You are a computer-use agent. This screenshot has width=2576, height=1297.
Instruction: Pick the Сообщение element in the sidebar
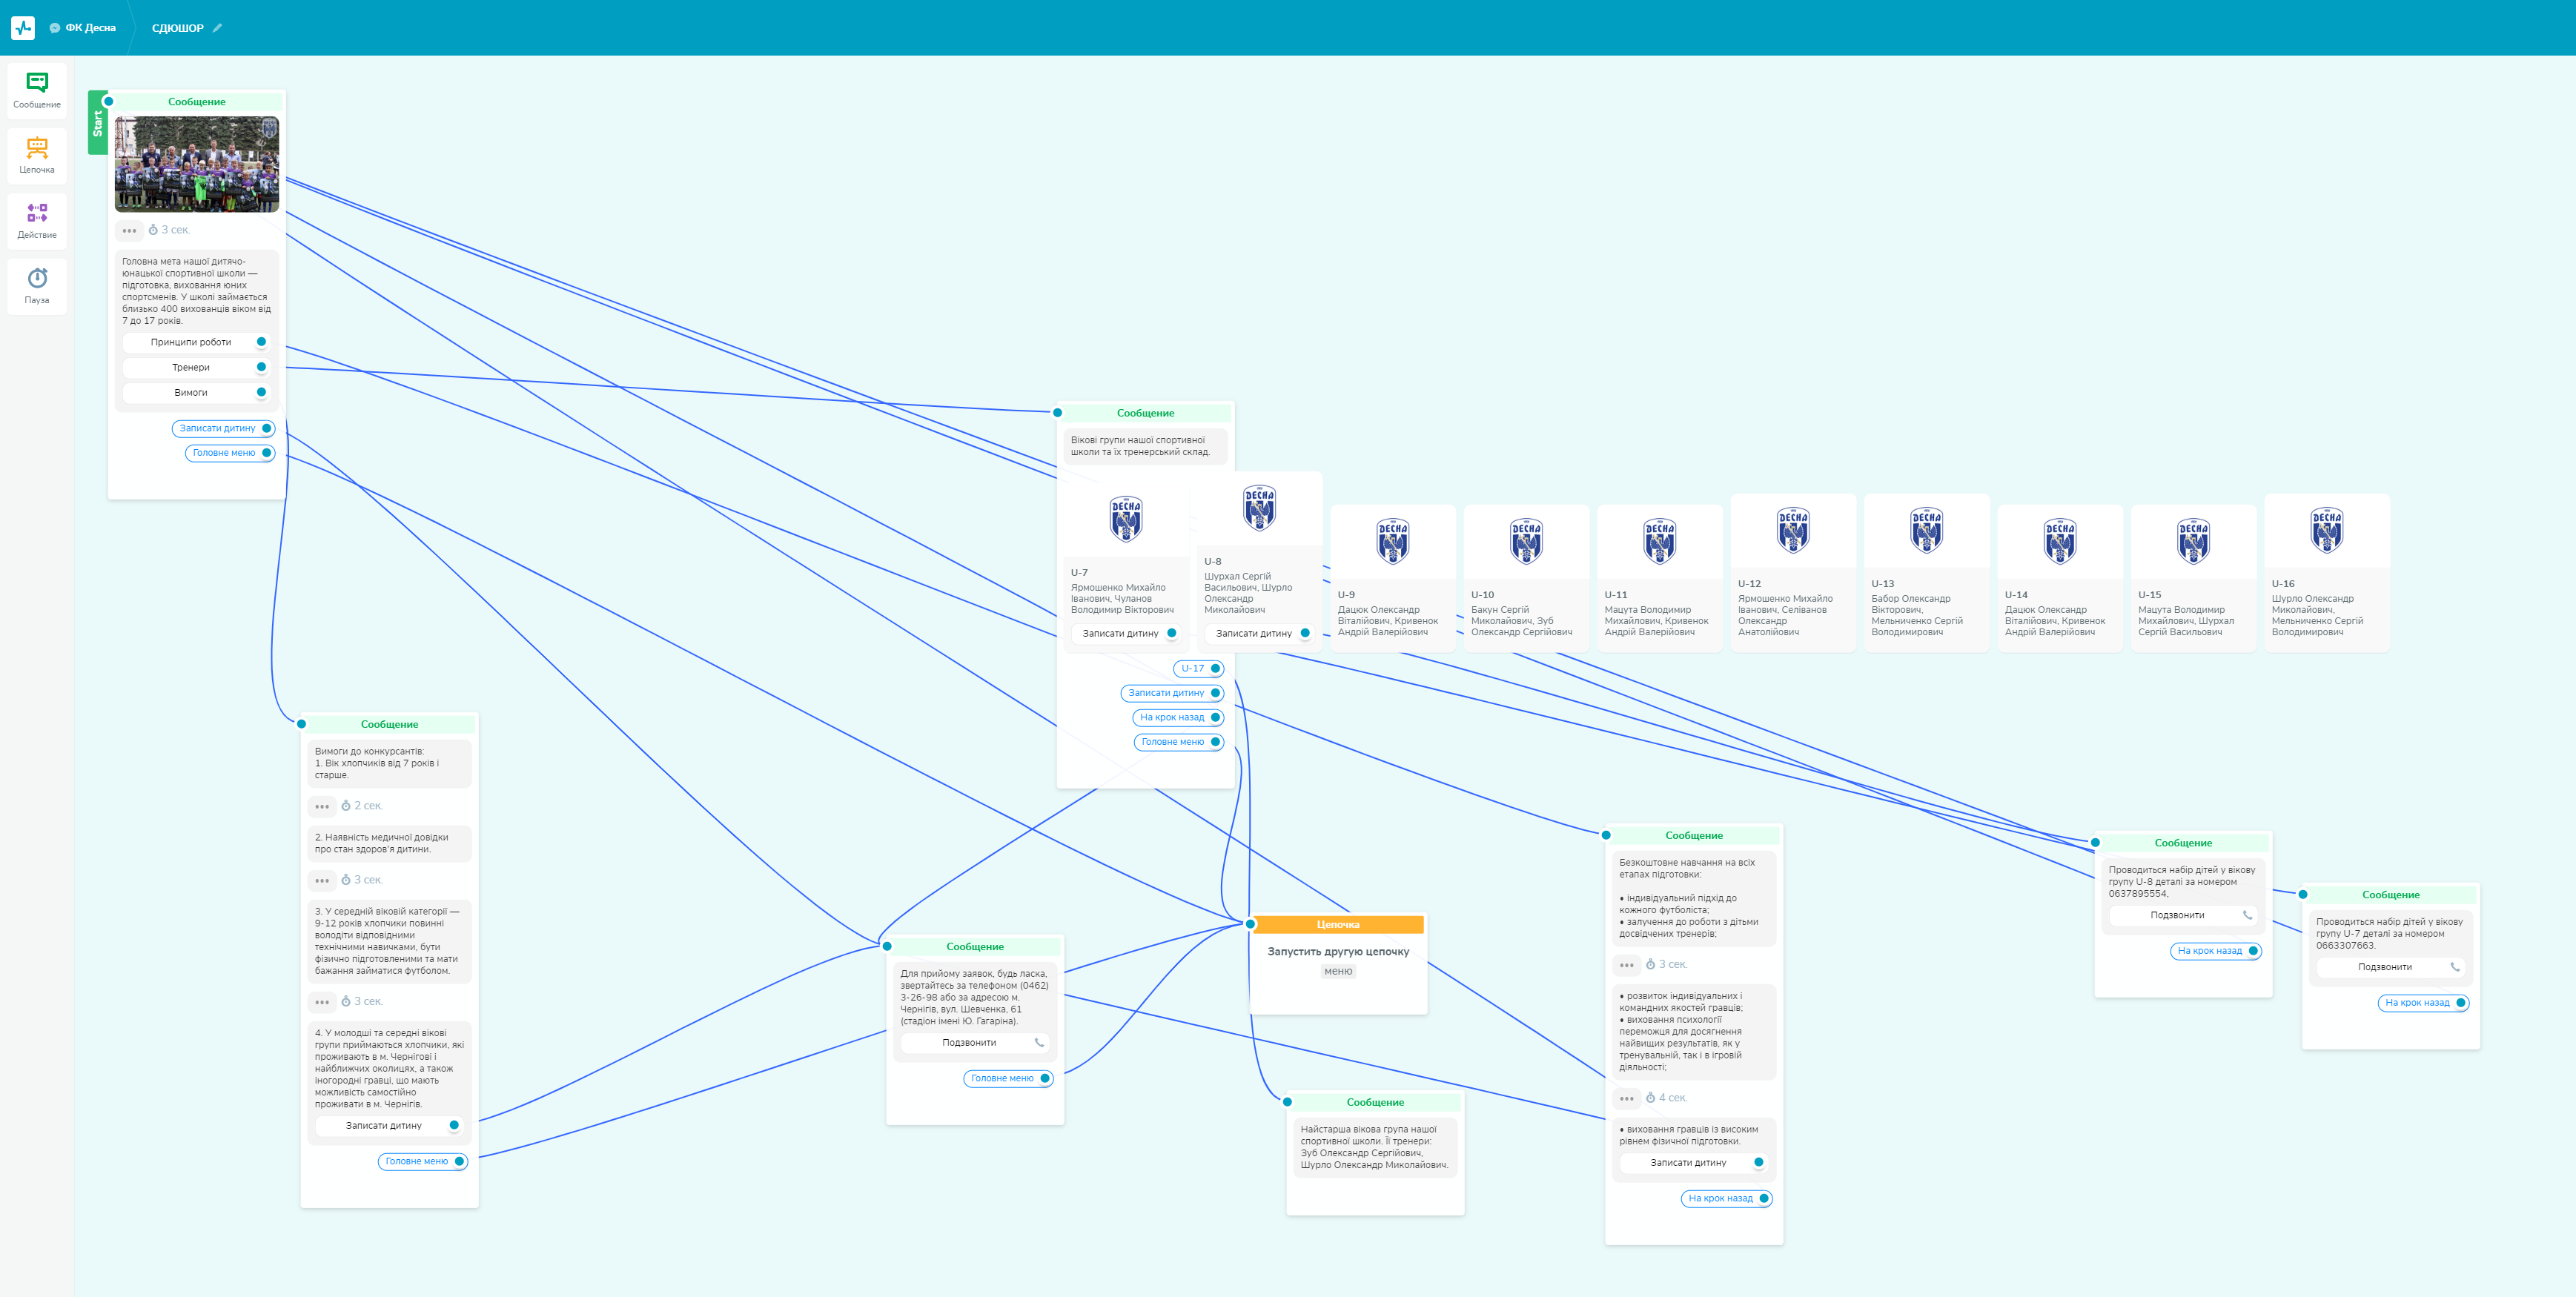pyautogui.click(x=37, y=90)
